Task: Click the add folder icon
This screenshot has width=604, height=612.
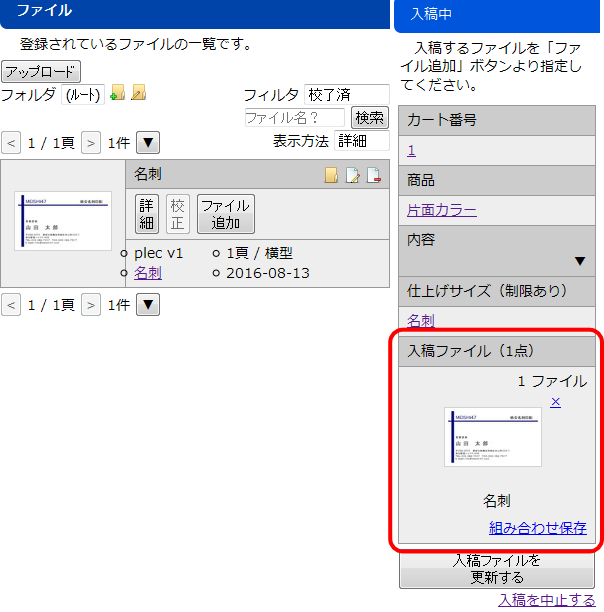Action: coord(117,93)
